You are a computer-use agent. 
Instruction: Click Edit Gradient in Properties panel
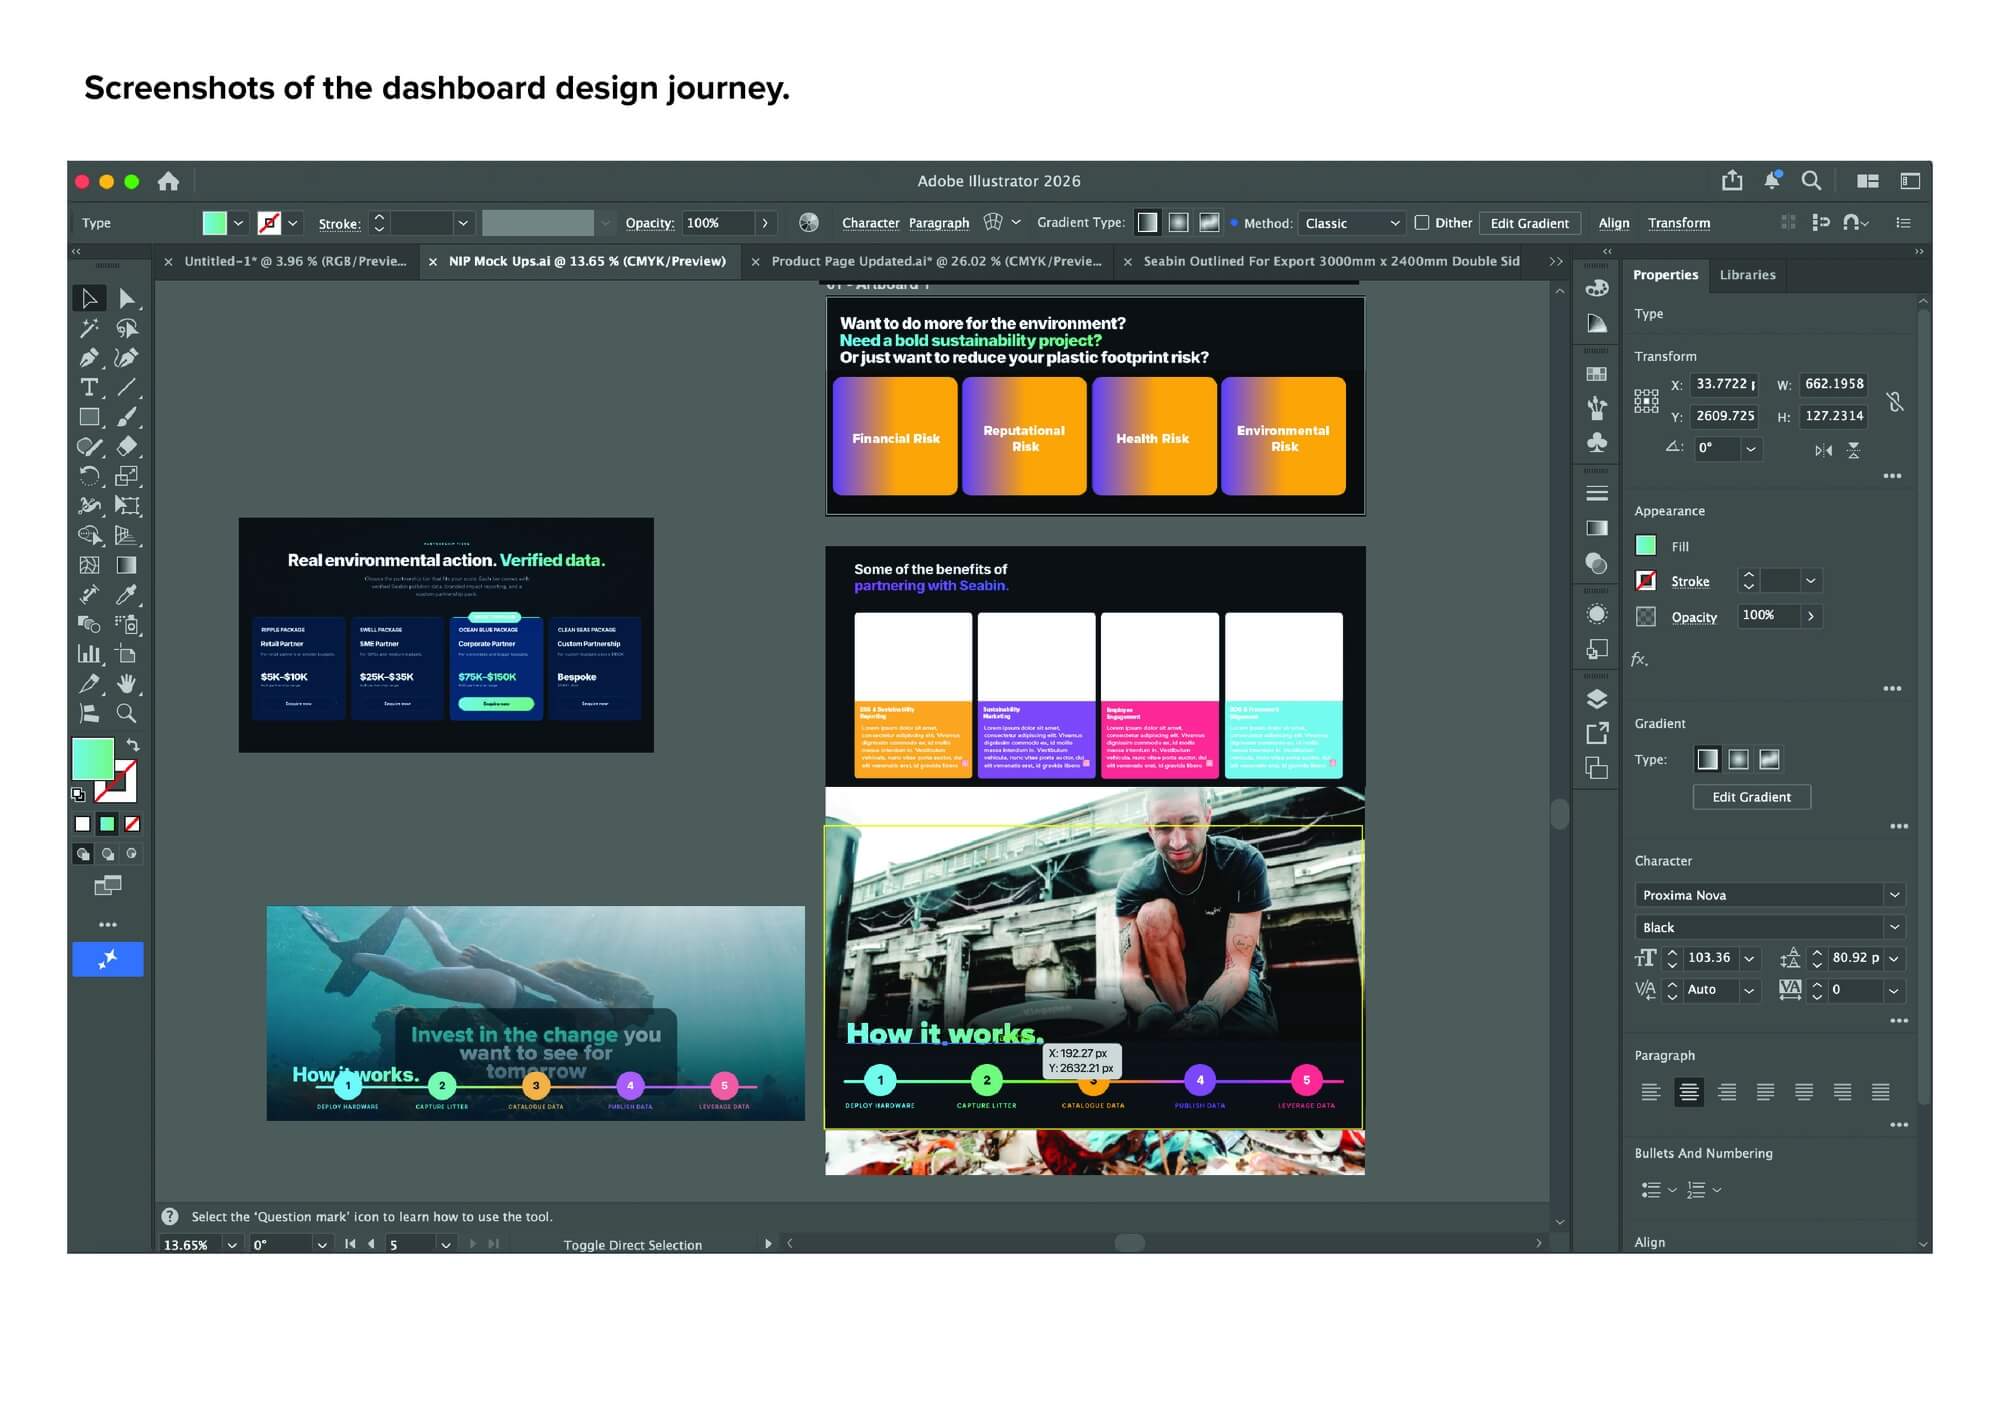click(1751, 797)
